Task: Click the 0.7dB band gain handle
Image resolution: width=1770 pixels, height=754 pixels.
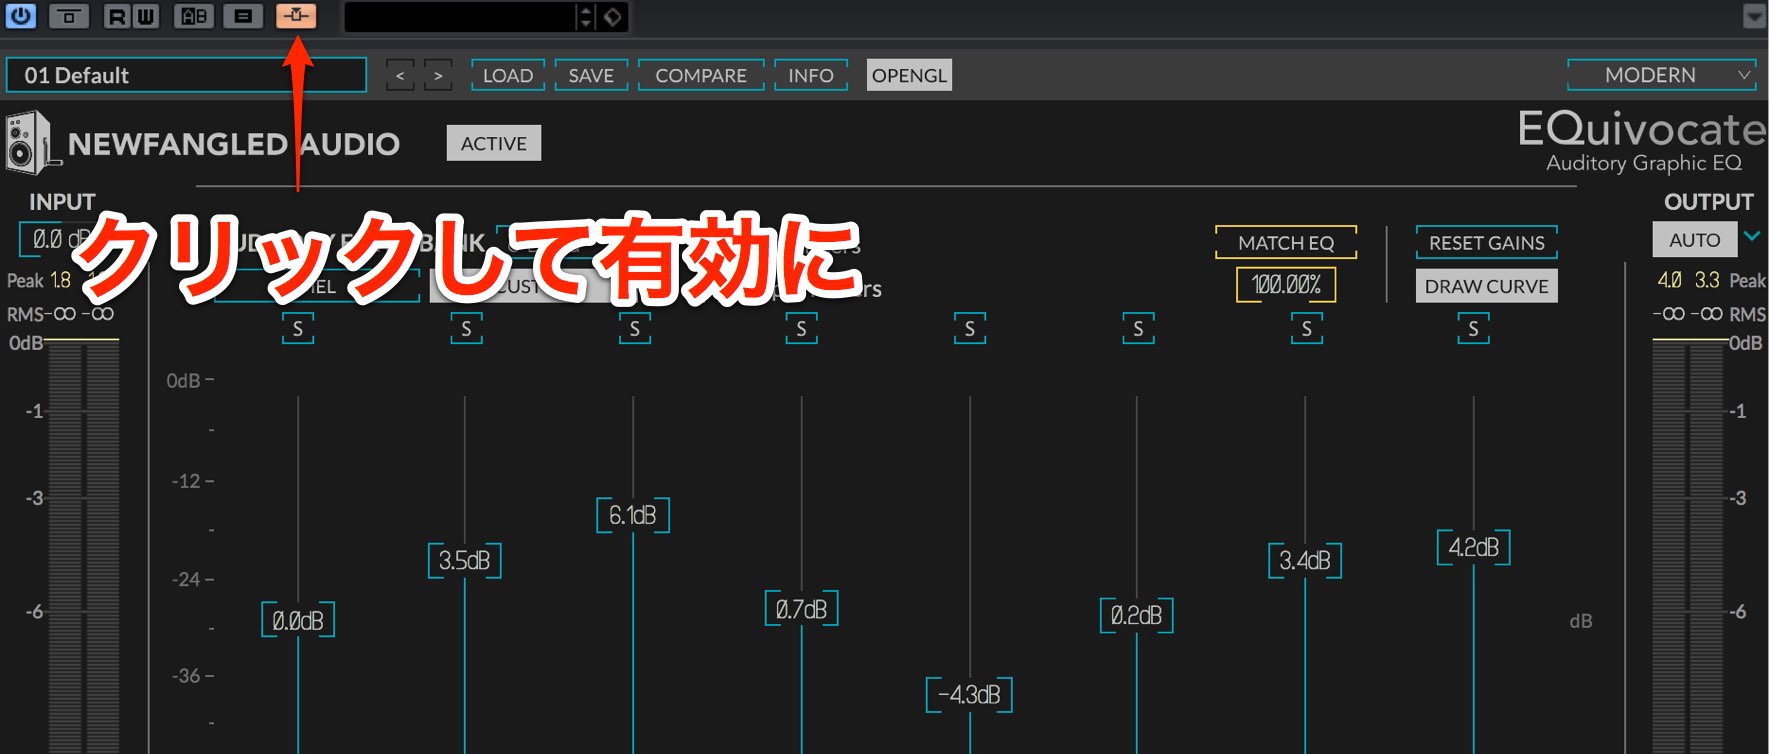Action: (x=801, y=609)
